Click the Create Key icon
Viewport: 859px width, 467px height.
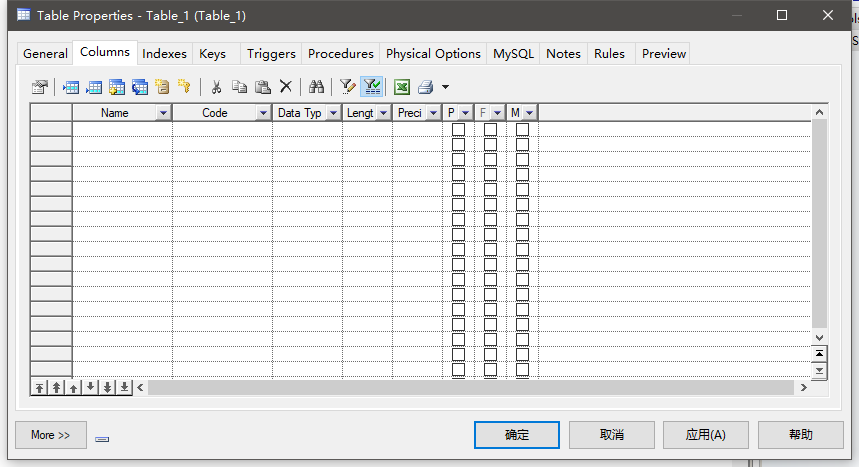point(185,87)
